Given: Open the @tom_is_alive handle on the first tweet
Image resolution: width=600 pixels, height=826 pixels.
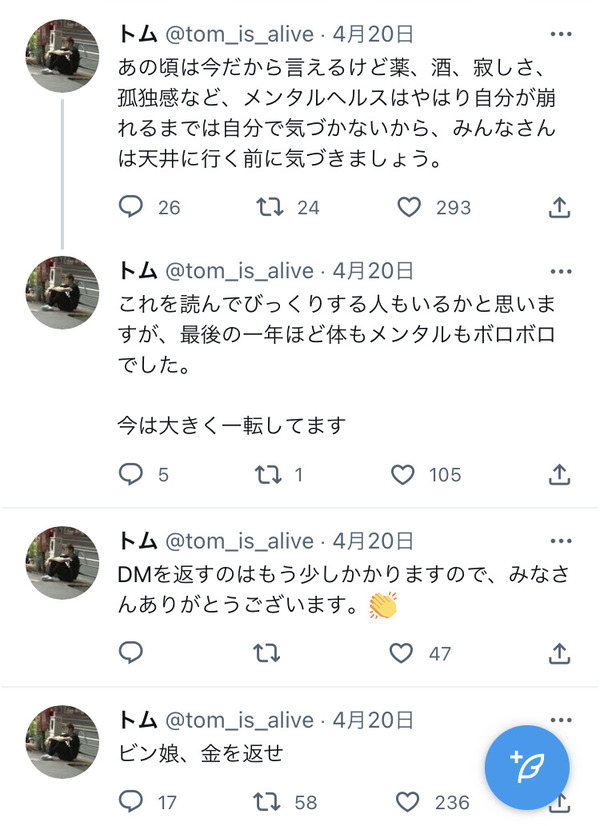Looking at the screenshot, I should (238, 34).
